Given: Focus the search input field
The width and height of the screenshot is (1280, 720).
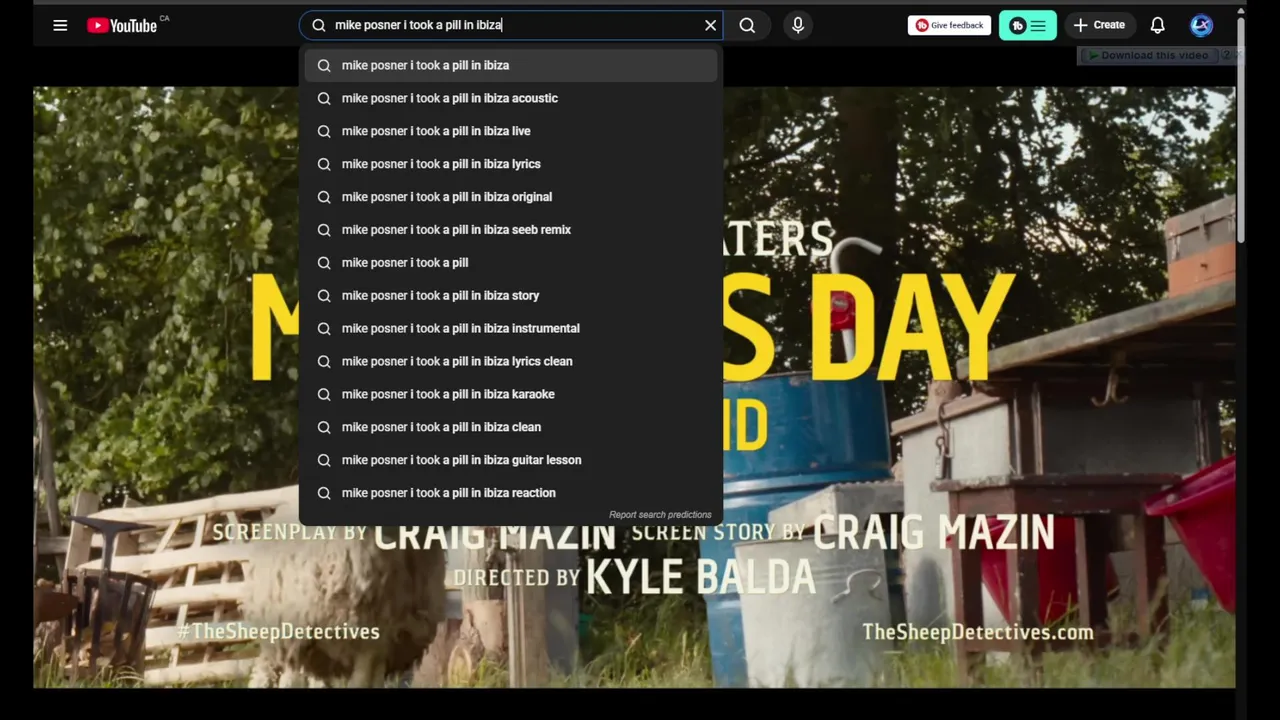Looking at the screenshot, I should pyautogui.click(x=510, y=25).
